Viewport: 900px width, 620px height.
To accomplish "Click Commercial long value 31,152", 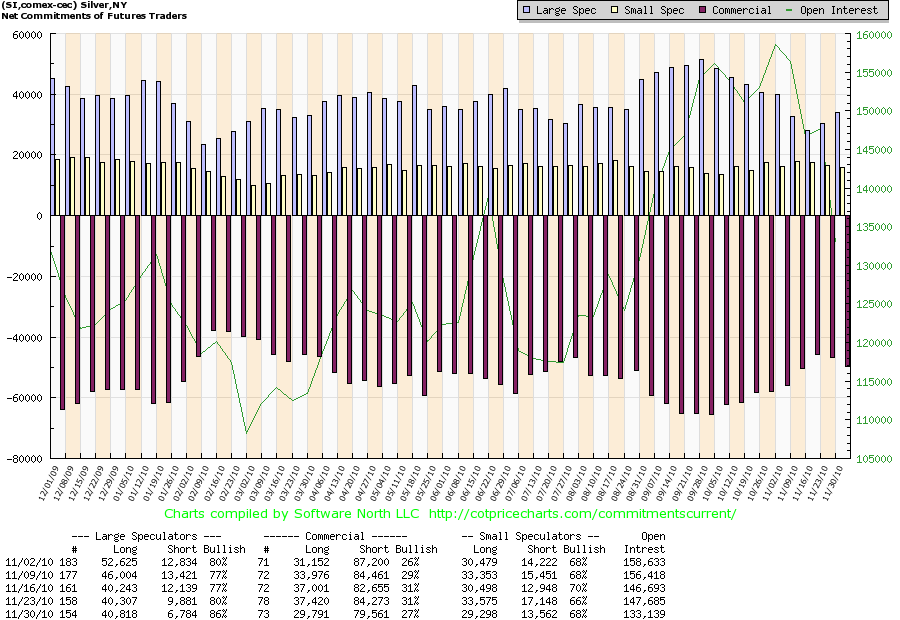I will tap(312, 563).
